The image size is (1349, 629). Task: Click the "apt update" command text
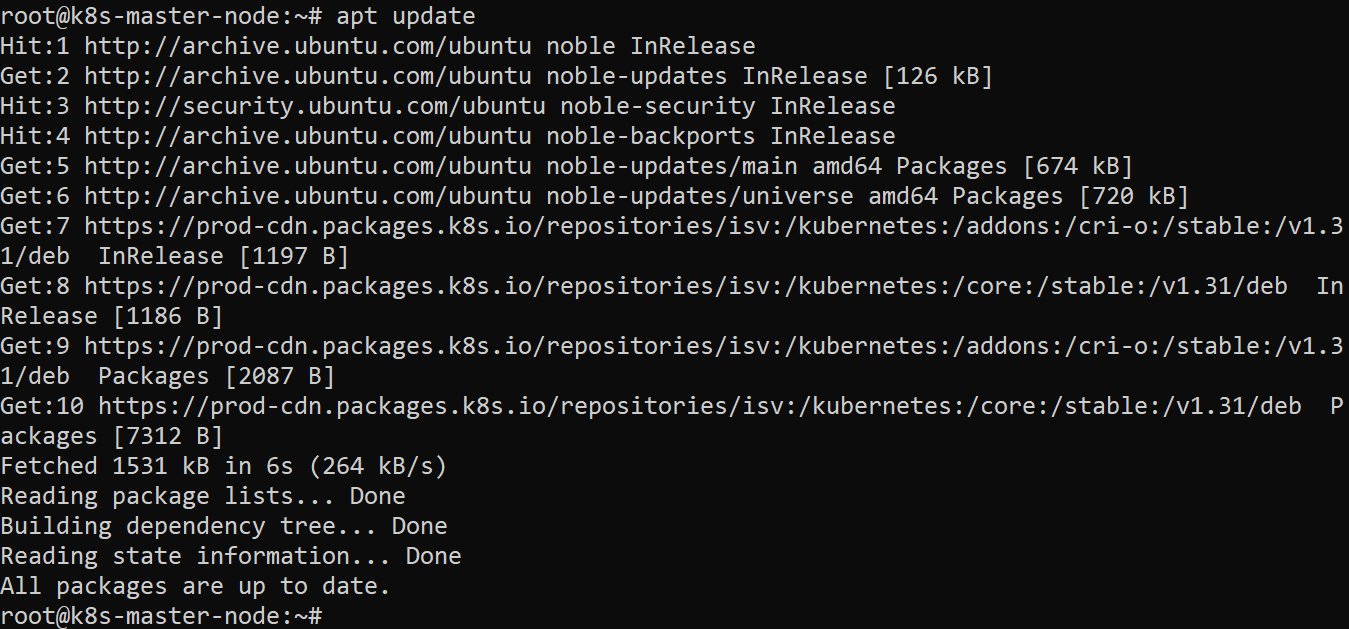pos(405,16)
